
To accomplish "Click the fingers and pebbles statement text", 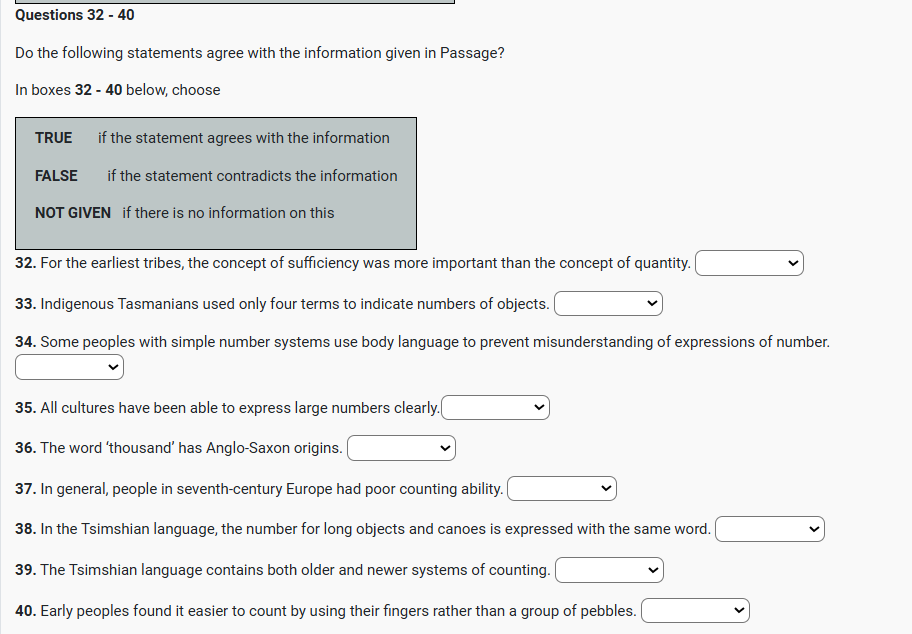I will pyautogui.click(x=338, y=610).
